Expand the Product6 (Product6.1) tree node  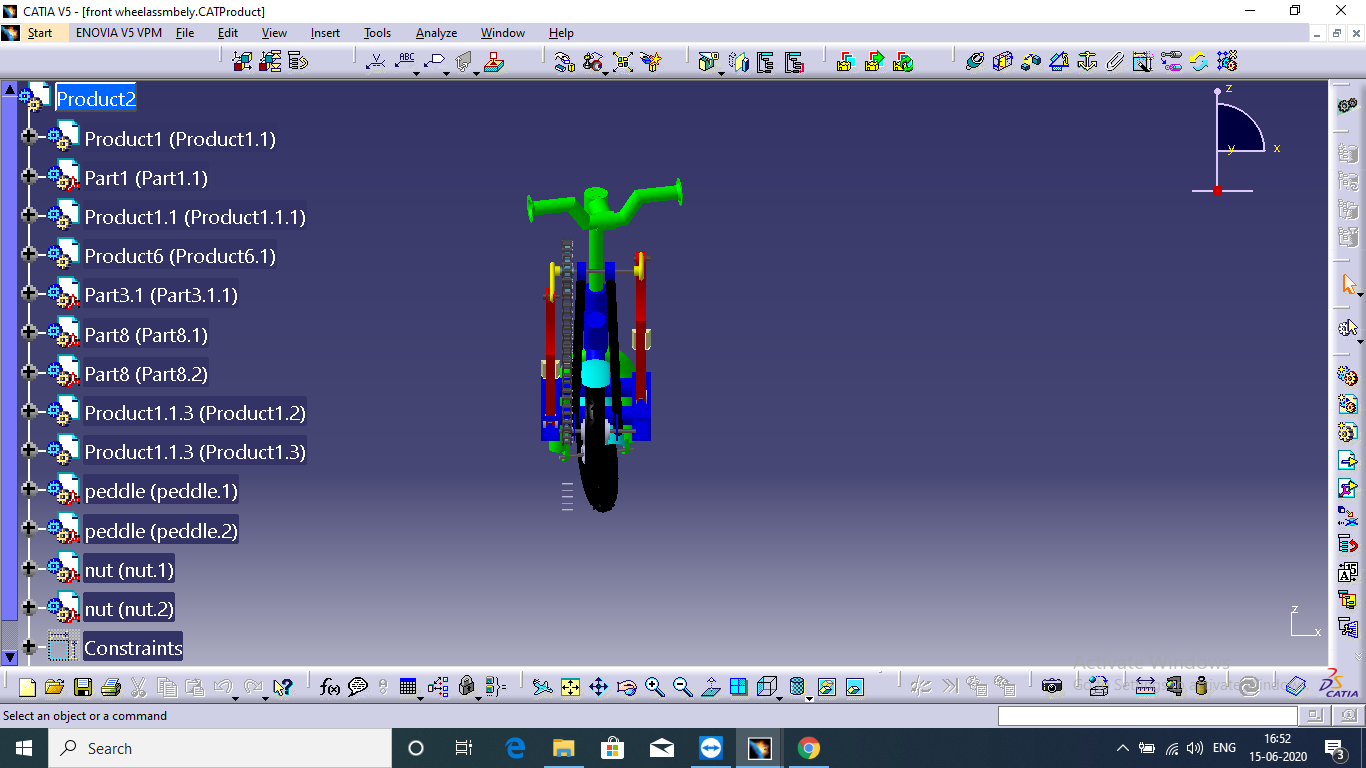[x=28, y=256]
